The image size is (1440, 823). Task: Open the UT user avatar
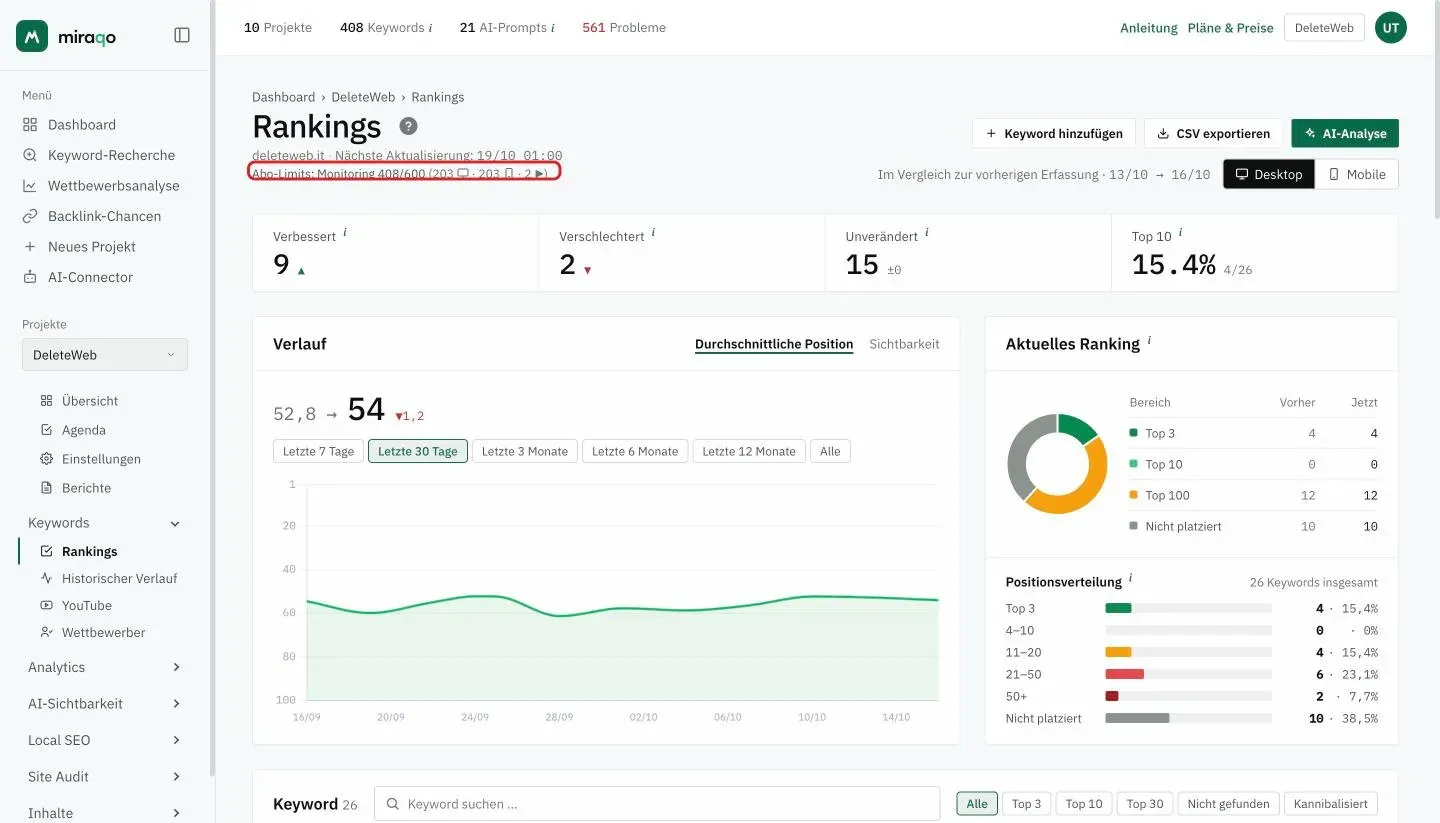tap(1390, 28)
